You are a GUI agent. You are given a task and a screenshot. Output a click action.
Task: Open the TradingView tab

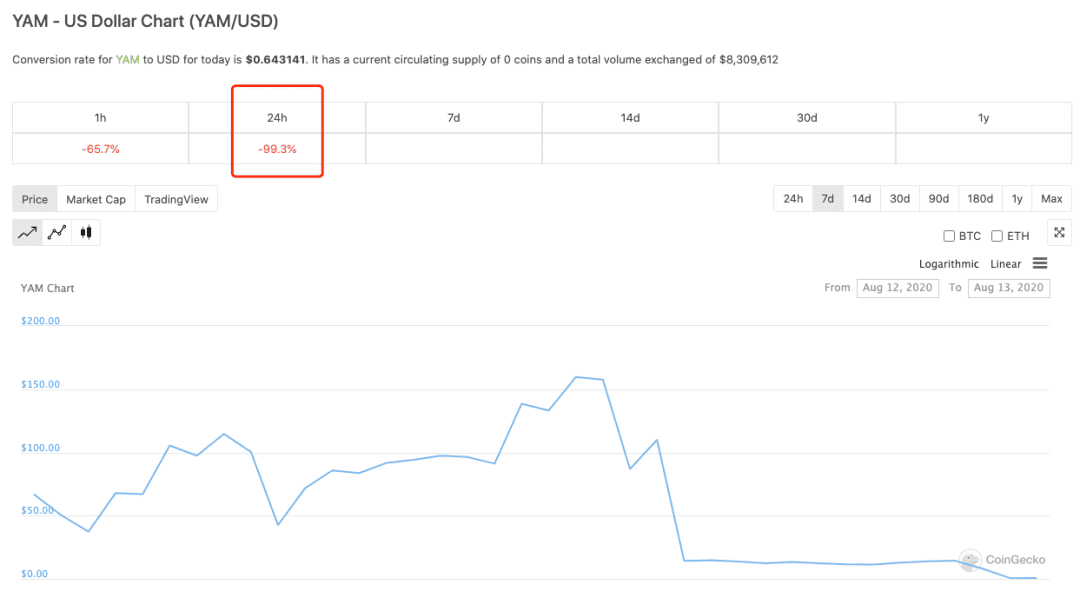176,199
